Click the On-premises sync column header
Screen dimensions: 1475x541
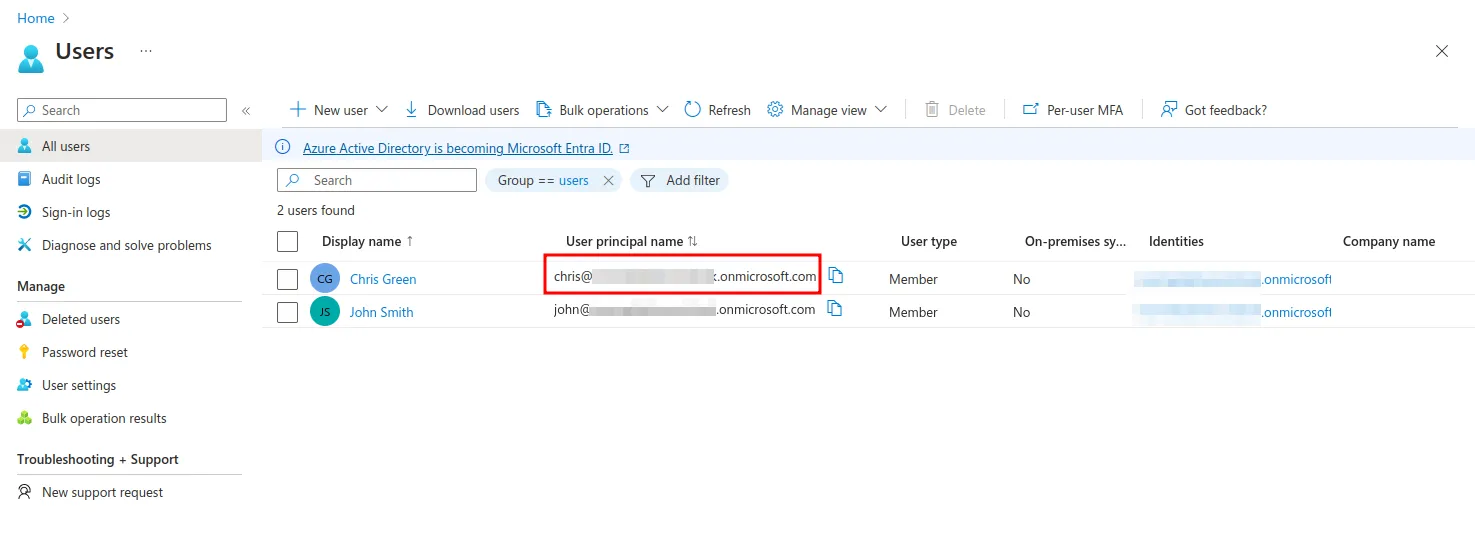pyautogui.click(x=1075, y=241)
